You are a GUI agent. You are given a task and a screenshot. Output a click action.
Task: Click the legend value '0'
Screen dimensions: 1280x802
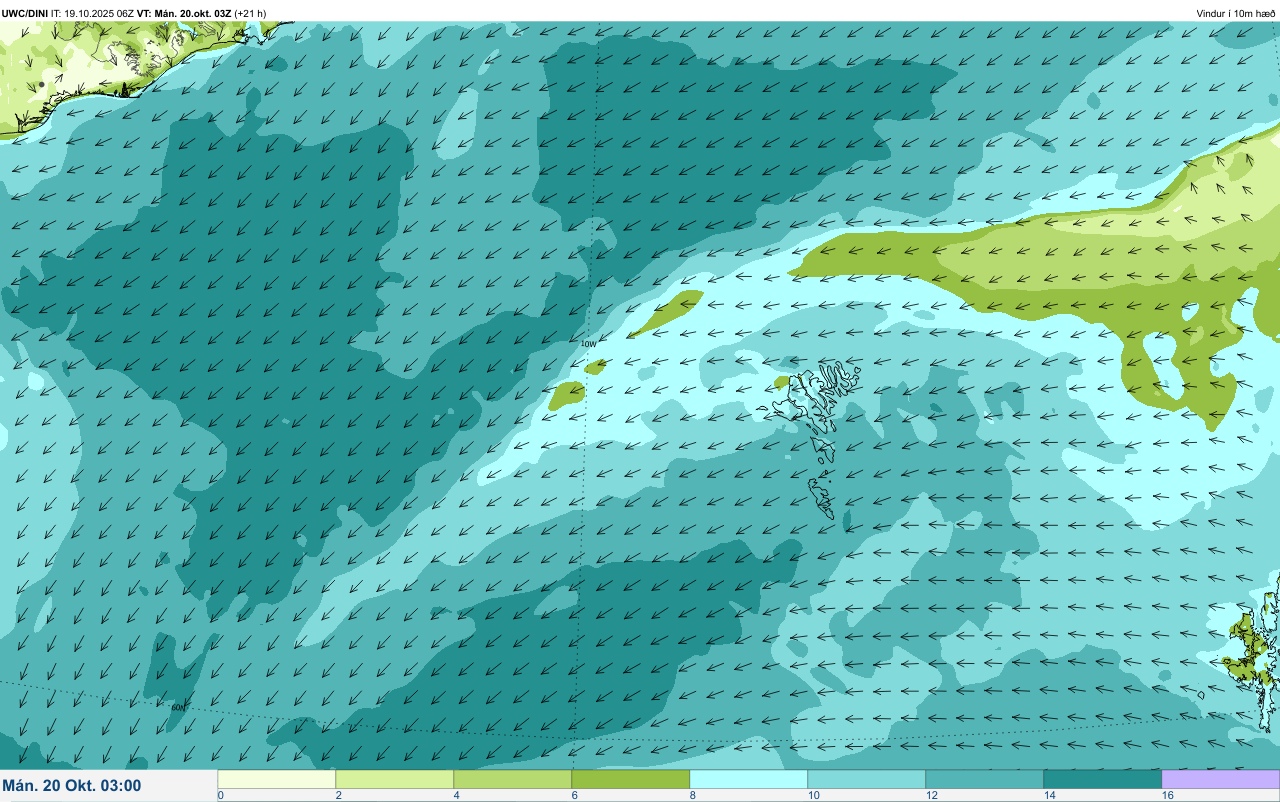pyautogui.click(x=221, y=795)
